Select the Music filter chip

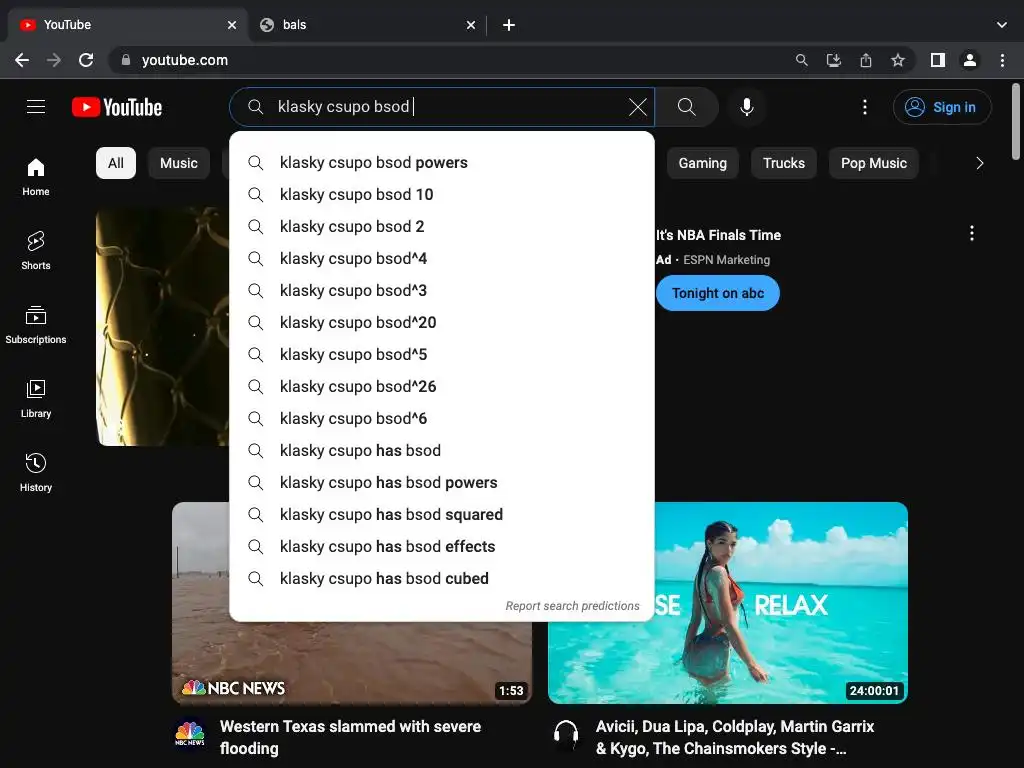pos(179,163)
